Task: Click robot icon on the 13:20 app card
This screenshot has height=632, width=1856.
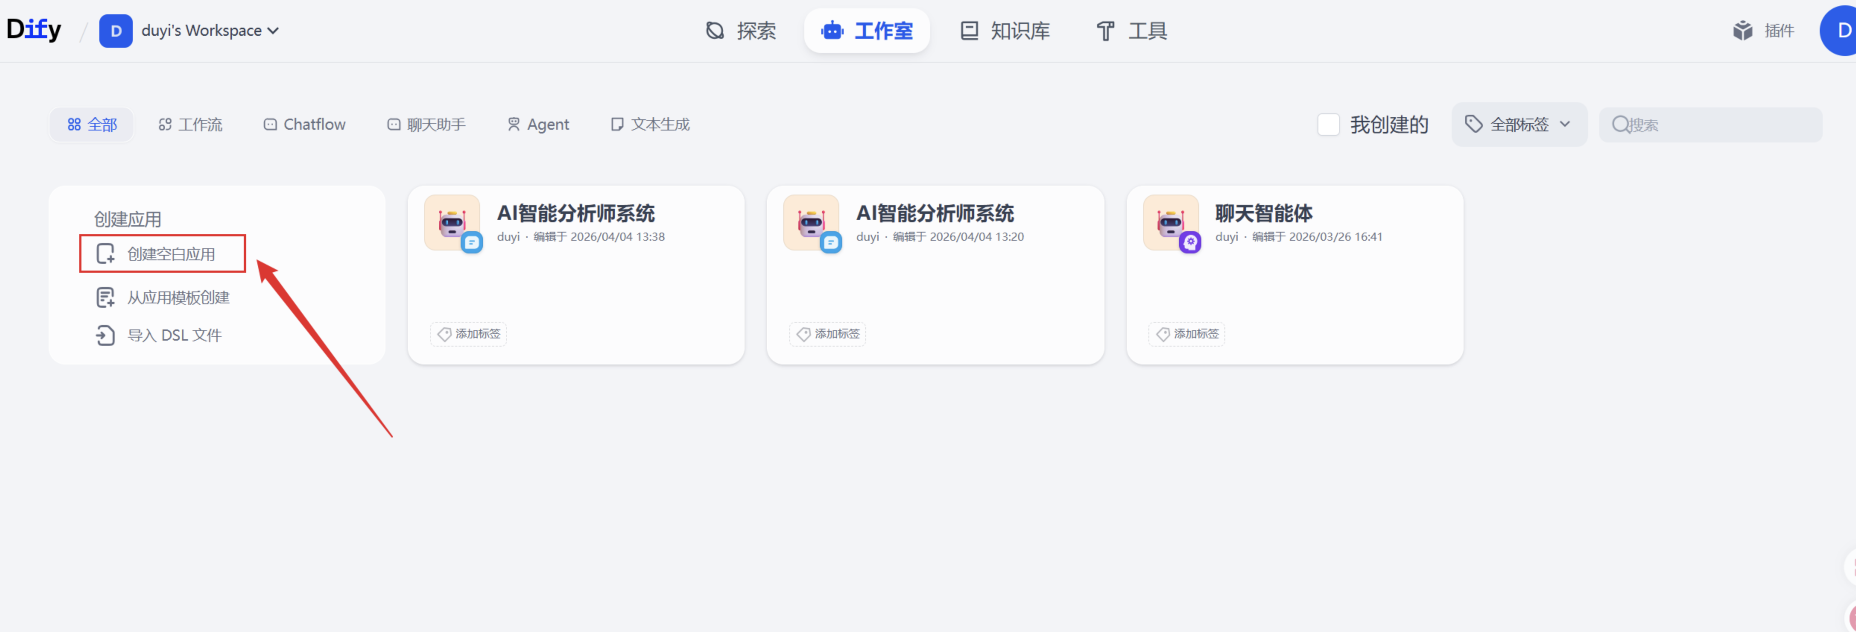Action: click(811, 222)
